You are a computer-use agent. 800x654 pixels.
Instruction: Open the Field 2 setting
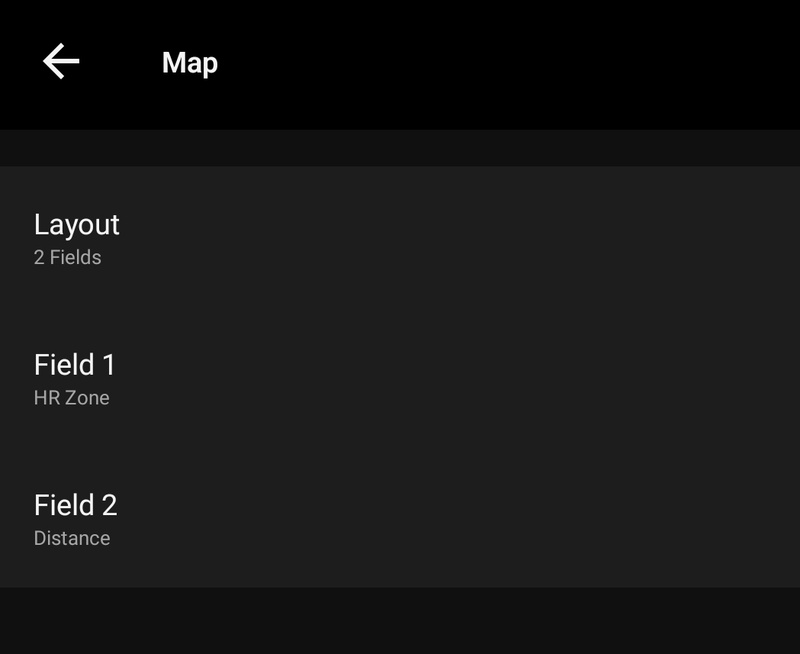pyautogui.click(x=400, y=517)
